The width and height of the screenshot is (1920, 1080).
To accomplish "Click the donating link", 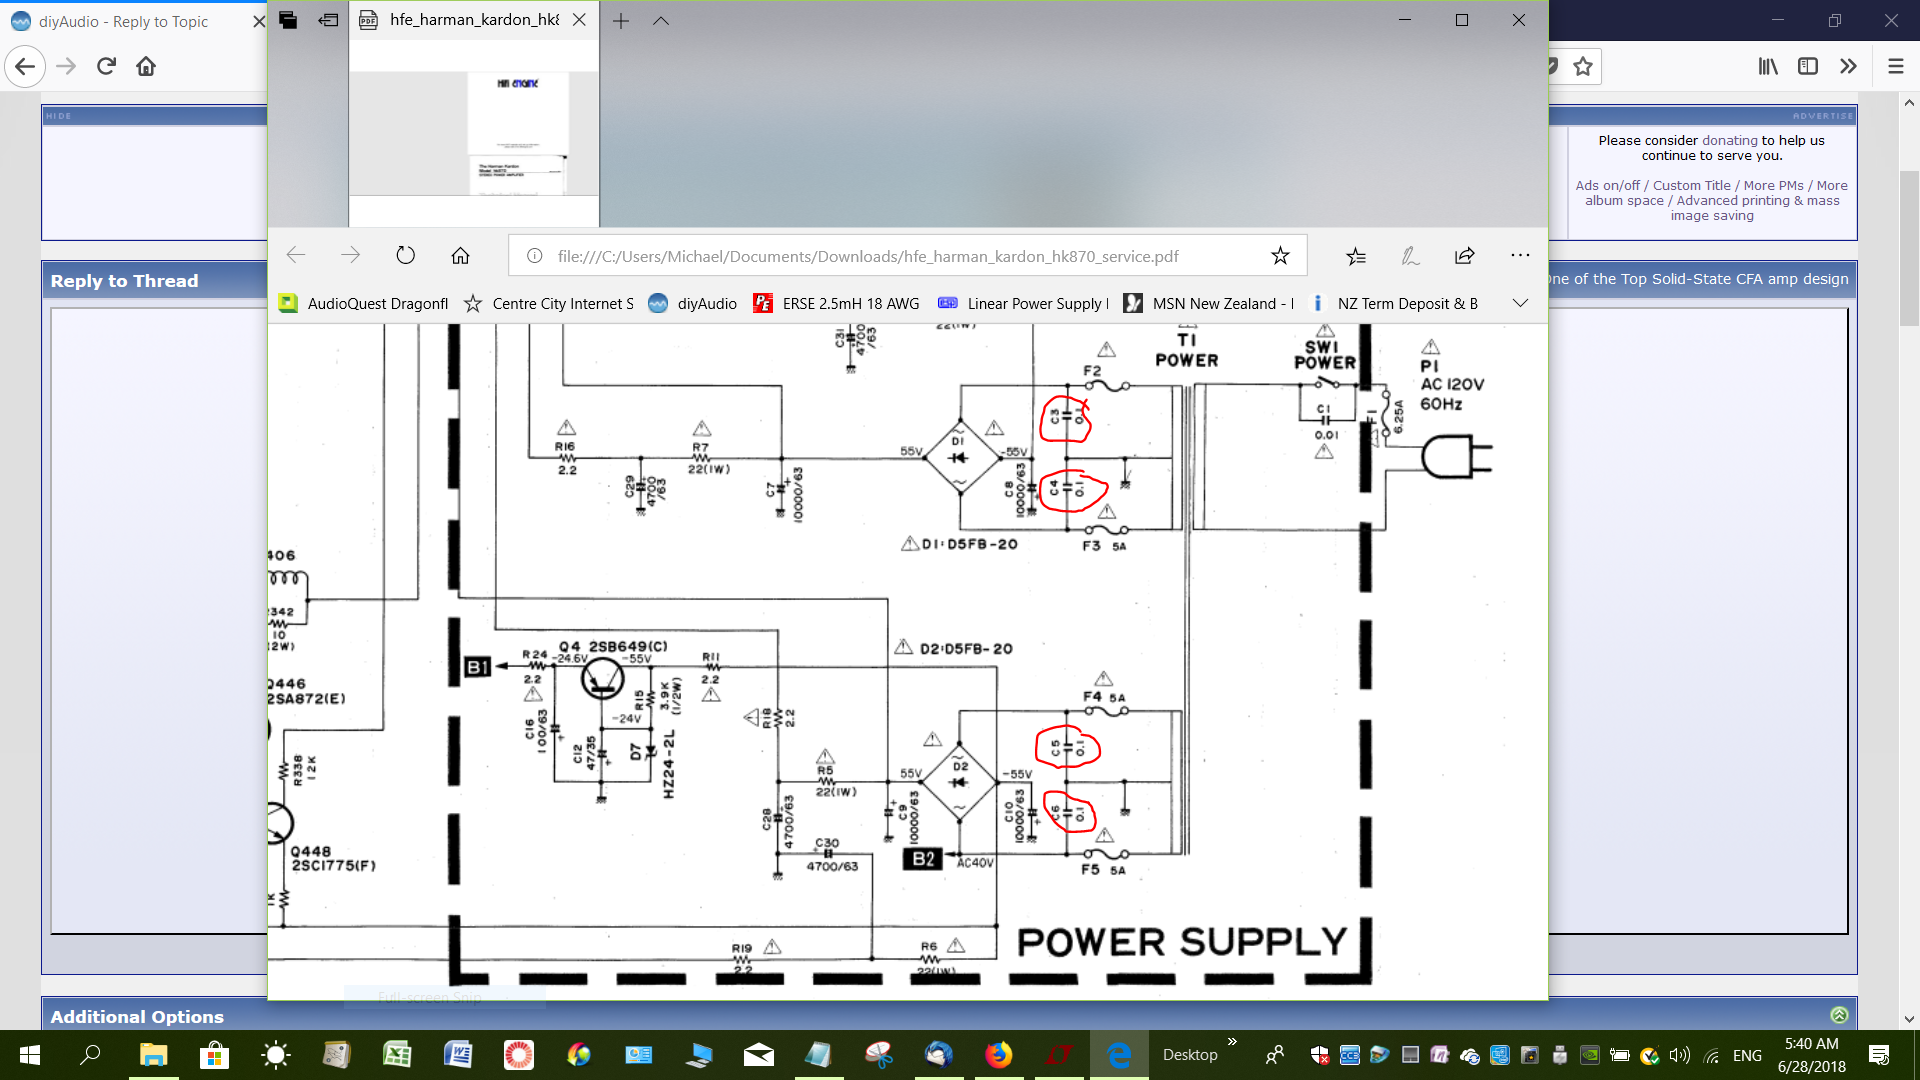I will click(x=1730, y=140).
